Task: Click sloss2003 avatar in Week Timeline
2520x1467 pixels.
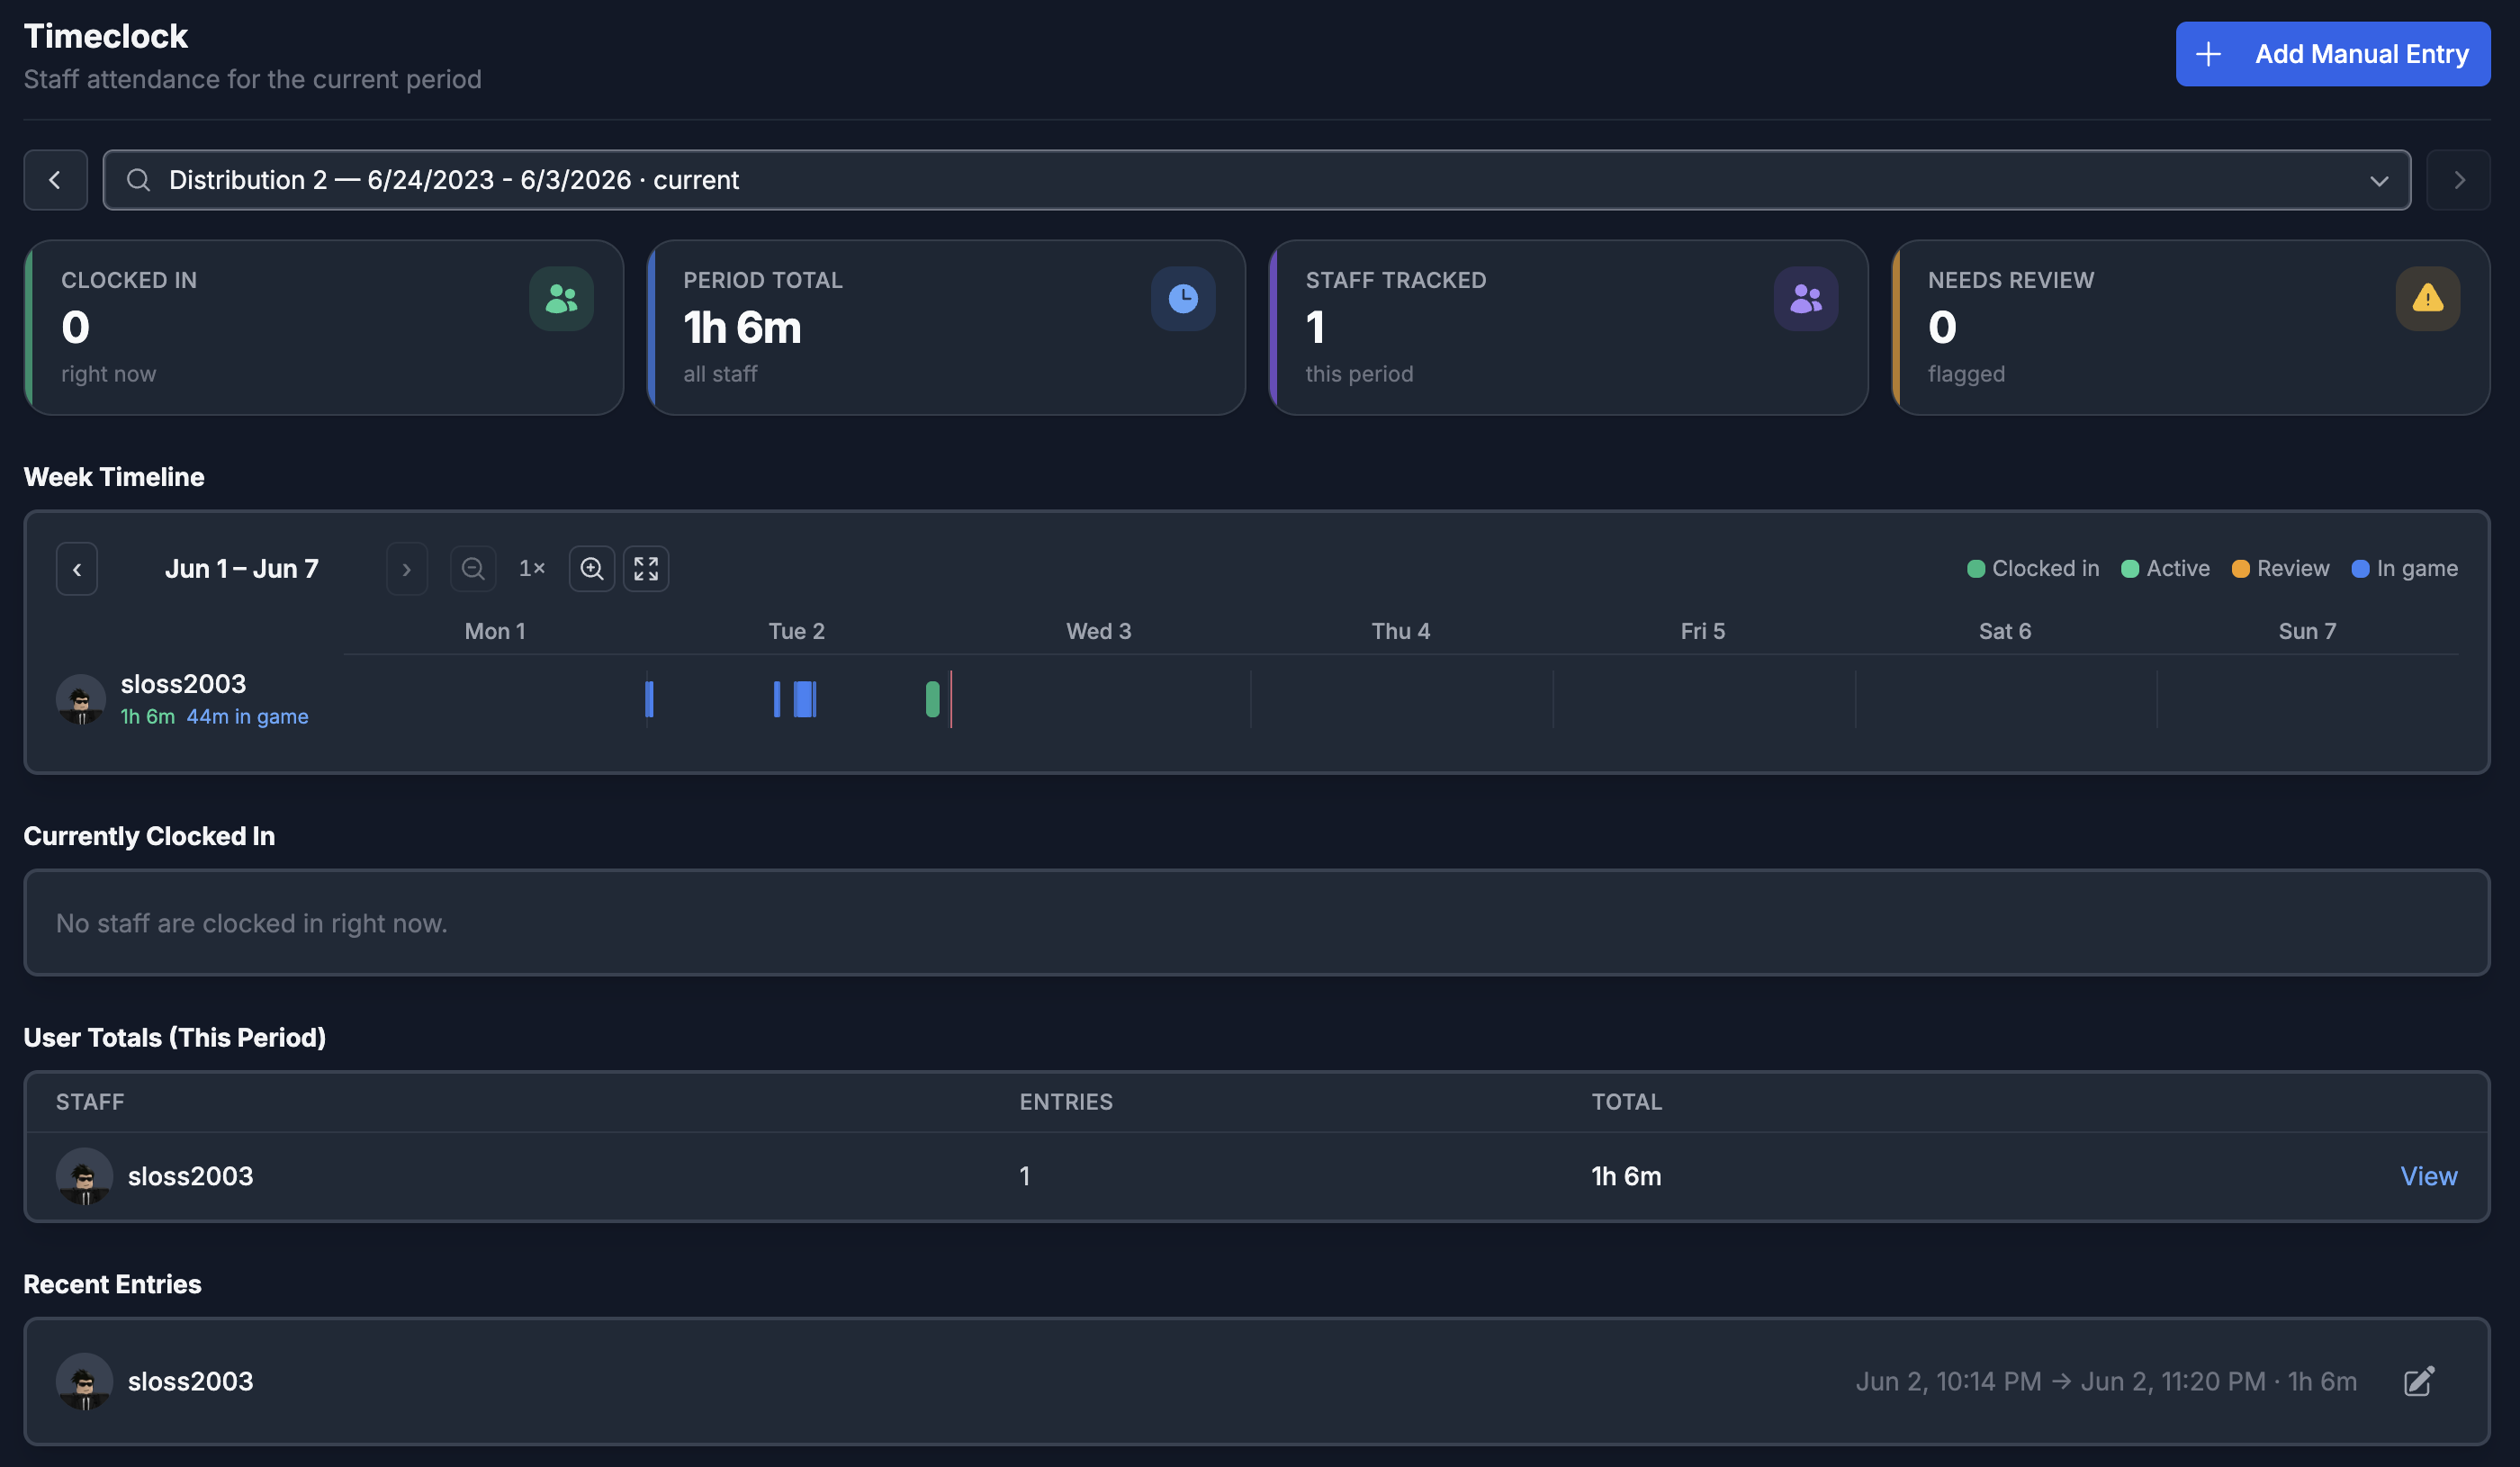Action: [81, 699]
